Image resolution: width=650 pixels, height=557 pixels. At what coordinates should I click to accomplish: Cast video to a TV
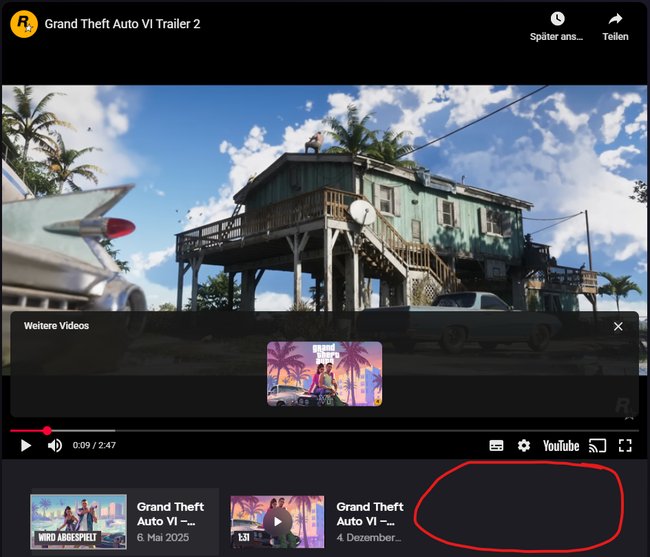(597, 446)
